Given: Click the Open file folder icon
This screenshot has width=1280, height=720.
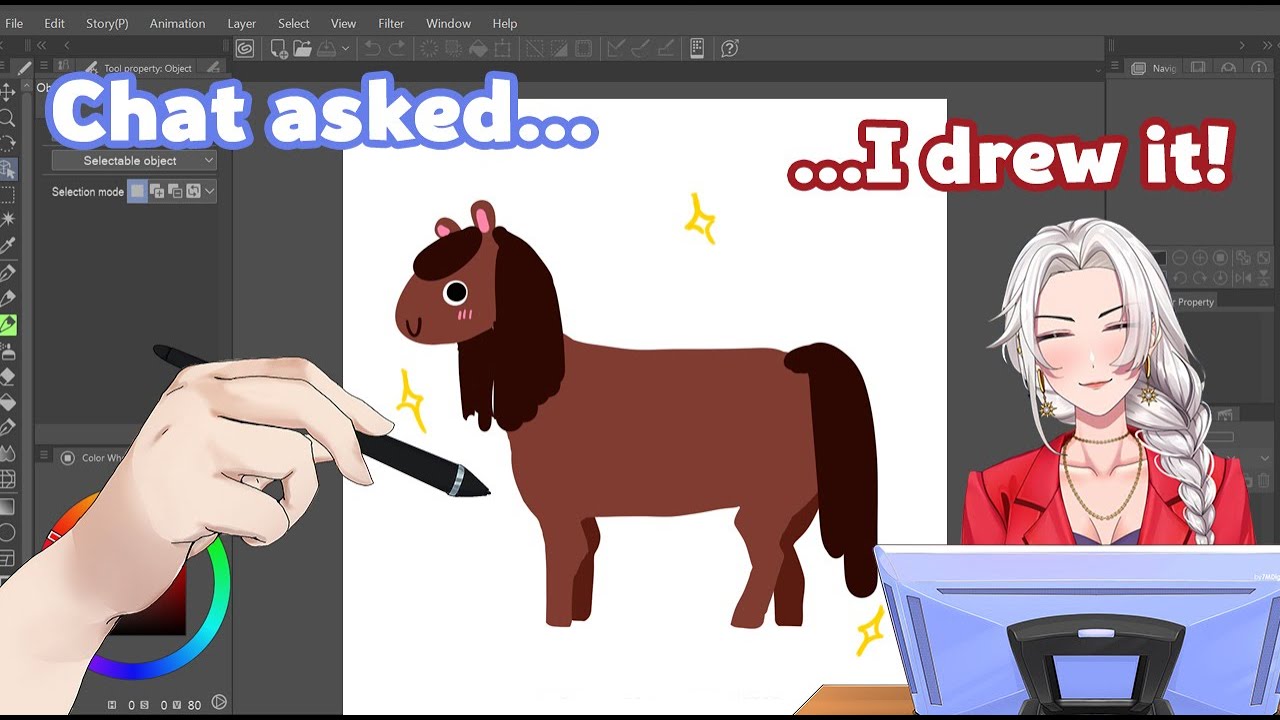Looking at the screenshot, I should [x=303, y=48].
